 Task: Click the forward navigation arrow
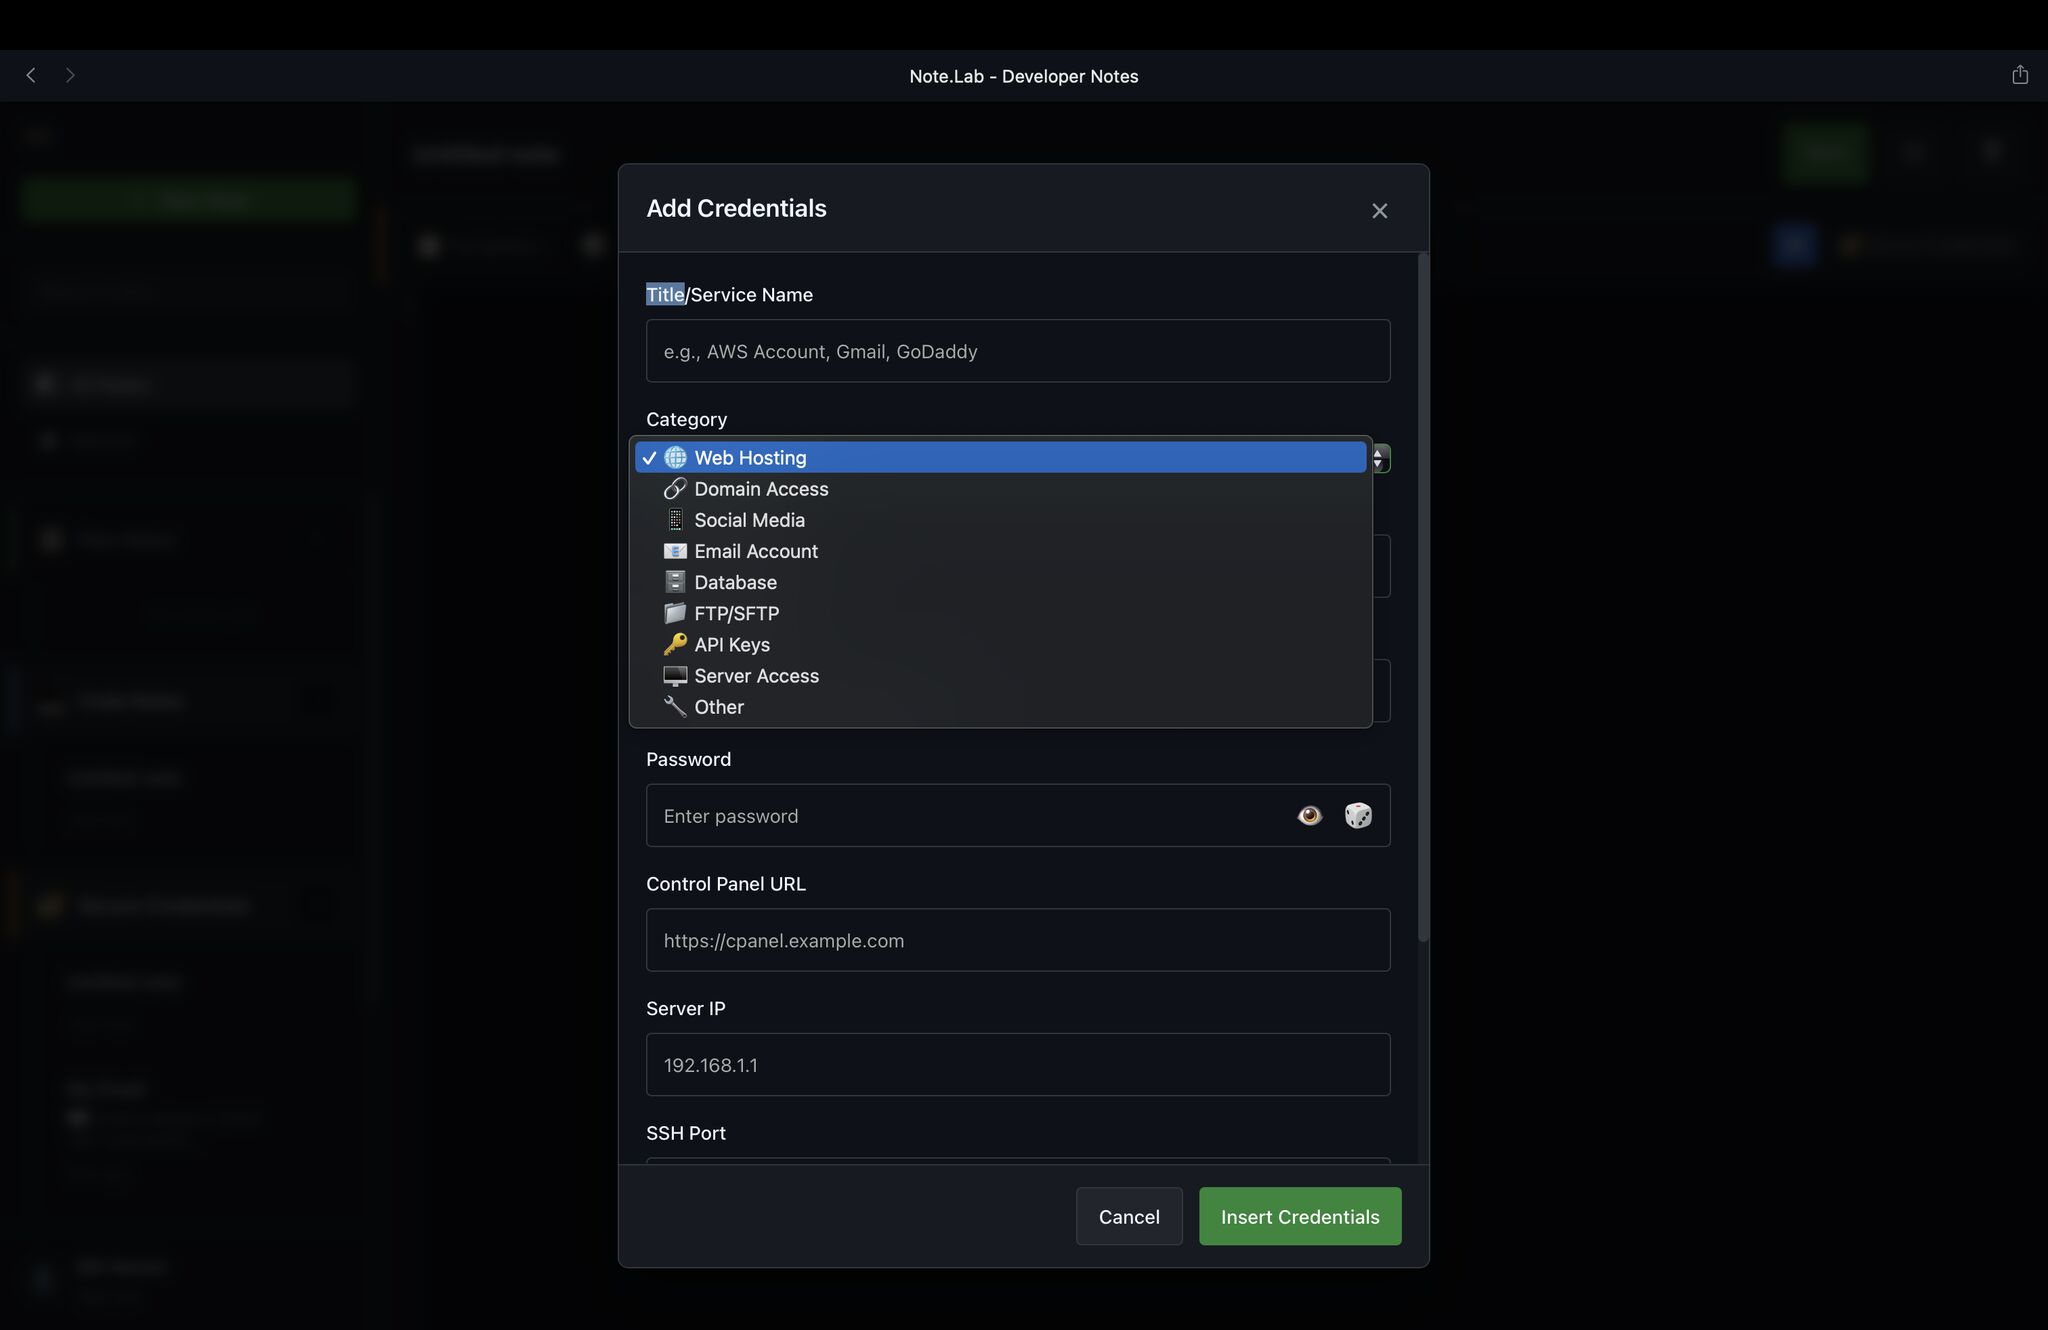coord(70,75)
